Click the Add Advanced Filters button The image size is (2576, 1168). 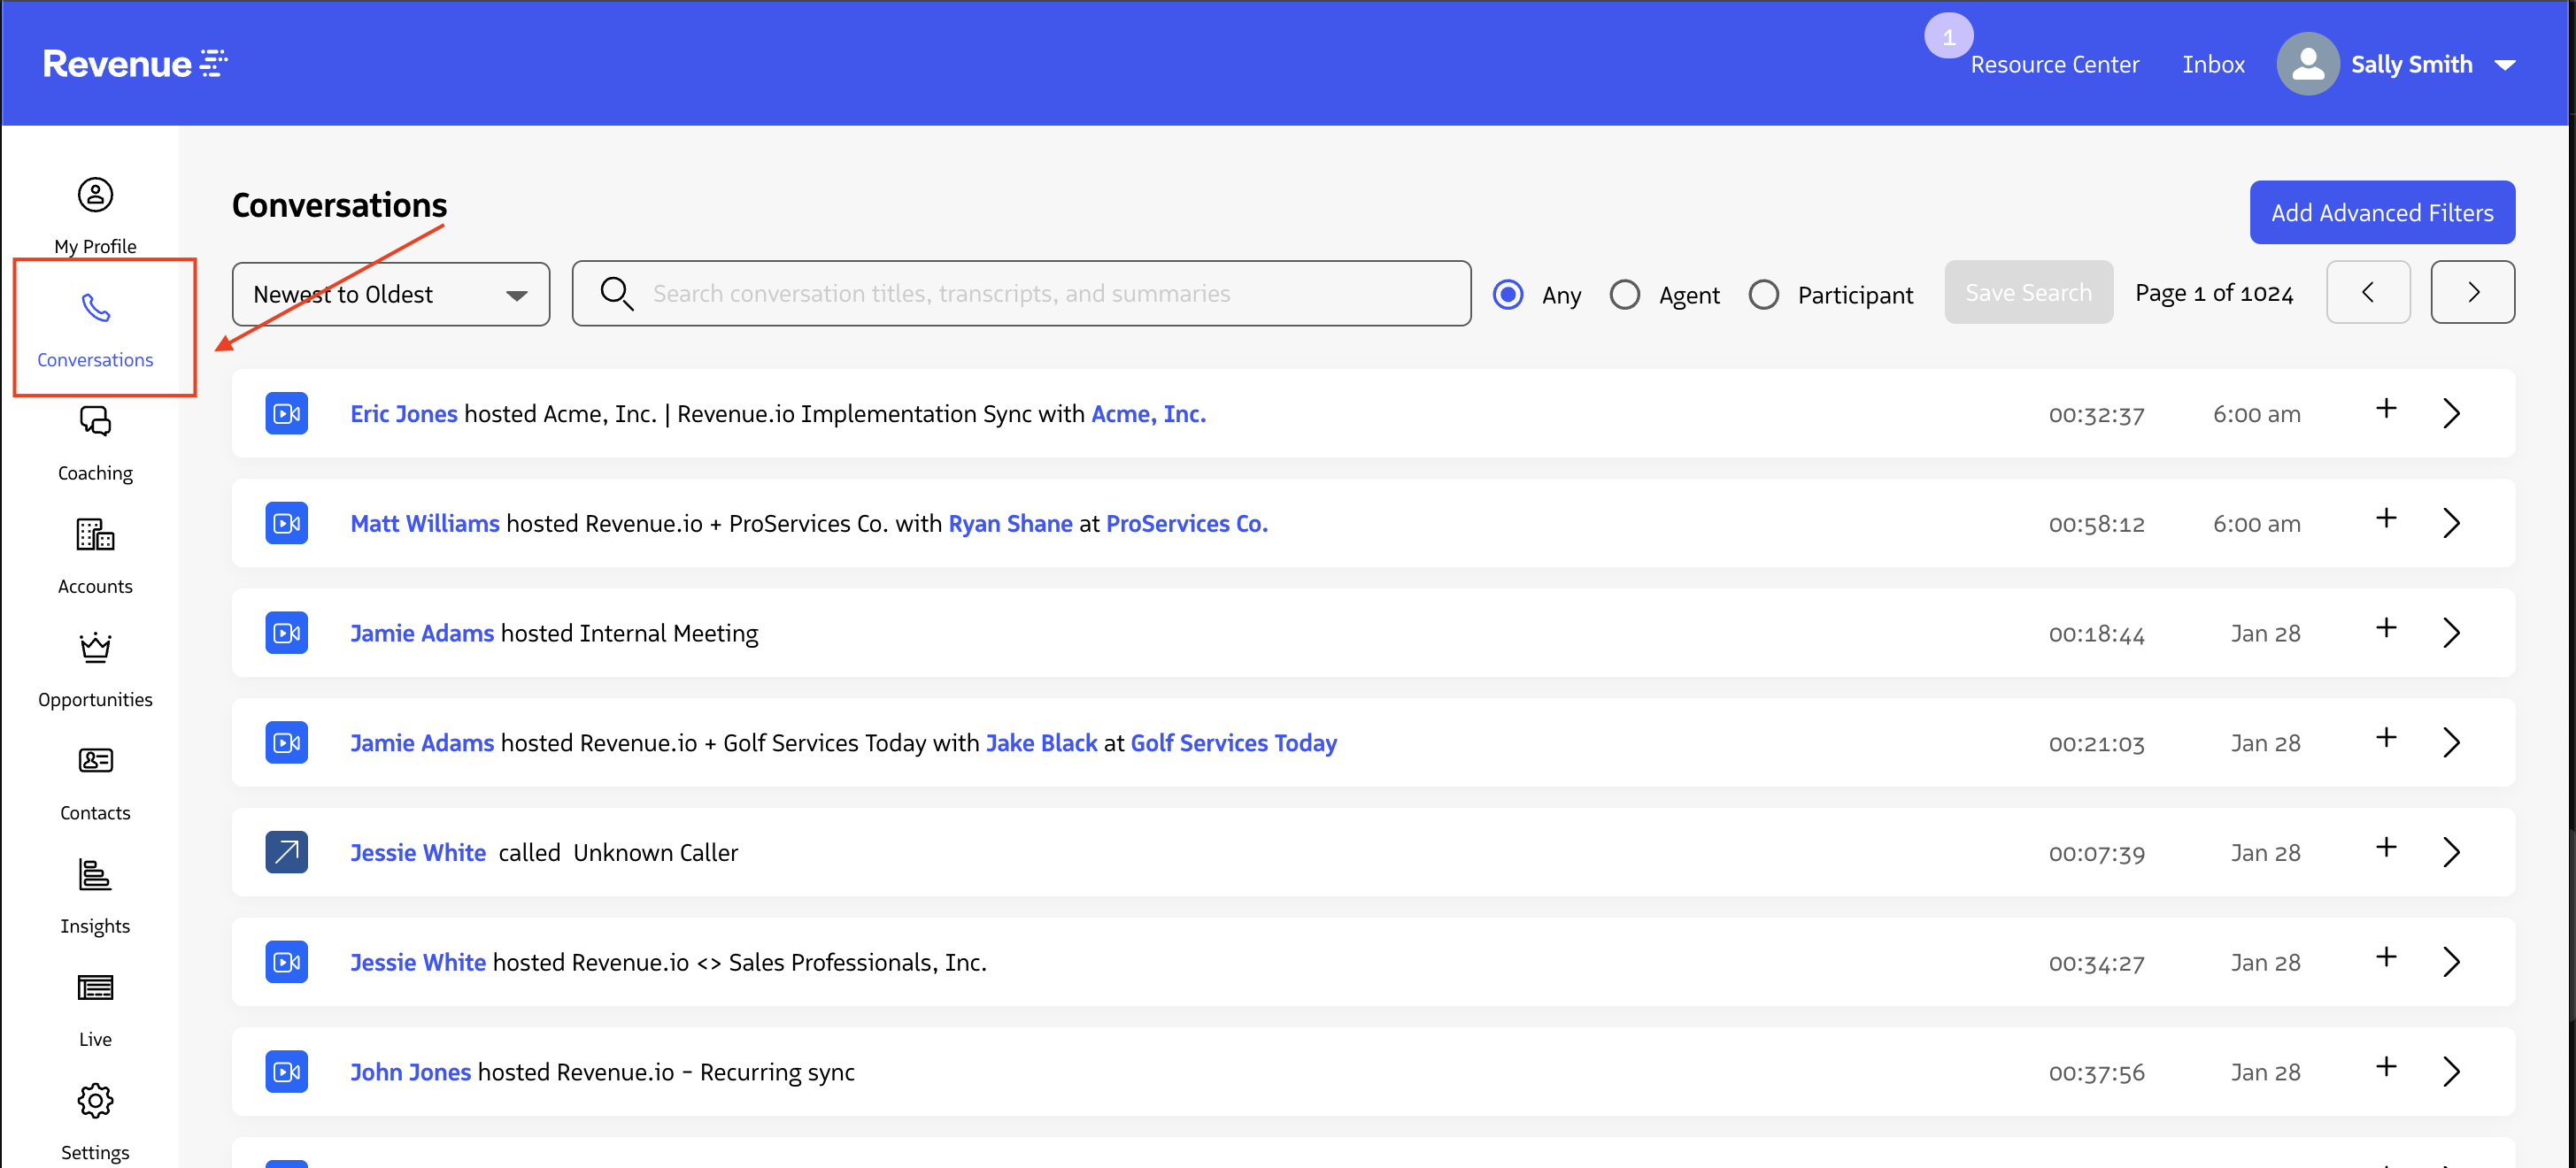(x=2382, y=212)
